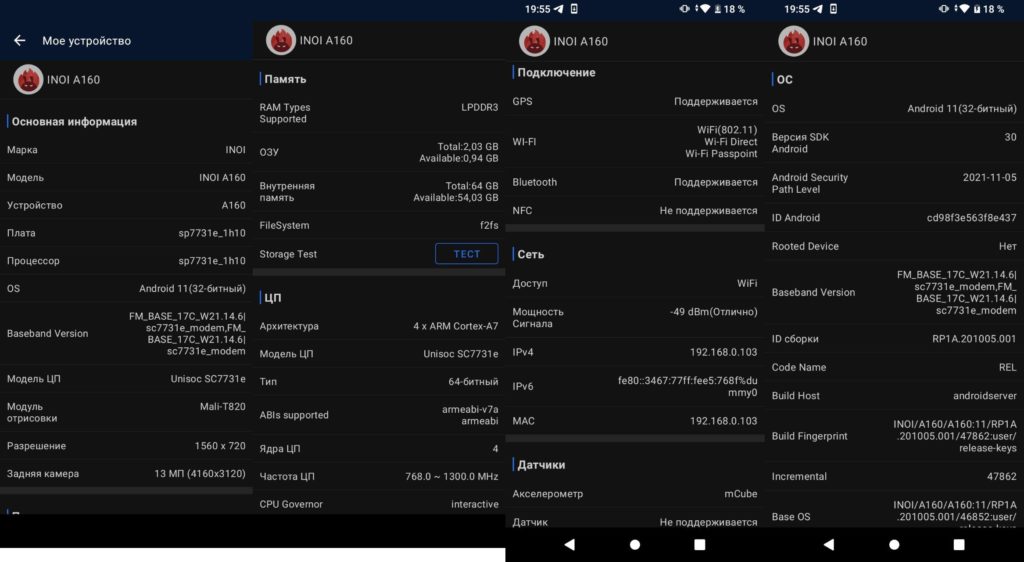The width and height of the screenshot is (1024, 562).
Task: Select the Датчики section header
Action: pyautogui.click(x=541, y=465)
